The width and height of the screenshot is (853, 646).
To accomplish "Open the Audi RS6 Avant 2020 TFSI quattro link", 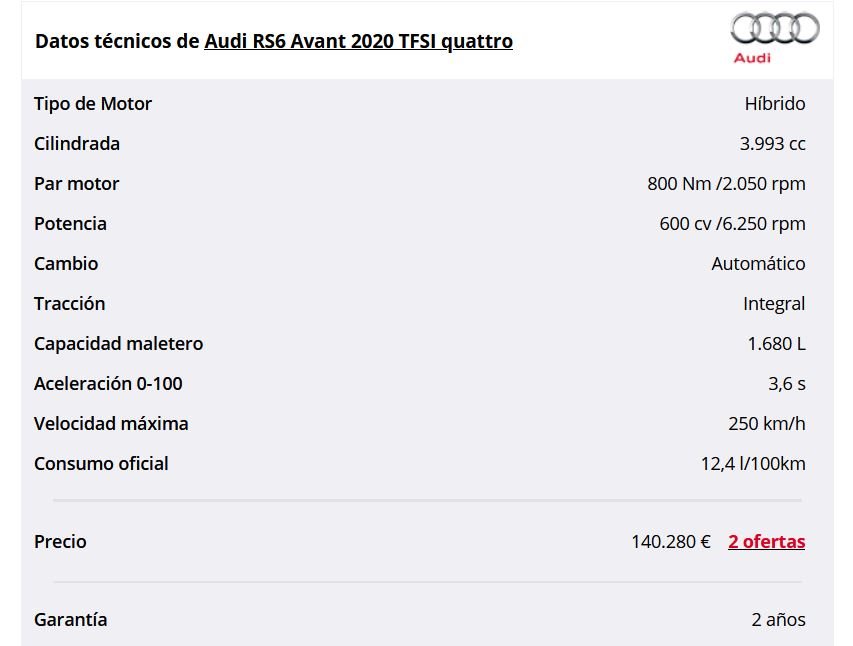I will tap(358, 41).
